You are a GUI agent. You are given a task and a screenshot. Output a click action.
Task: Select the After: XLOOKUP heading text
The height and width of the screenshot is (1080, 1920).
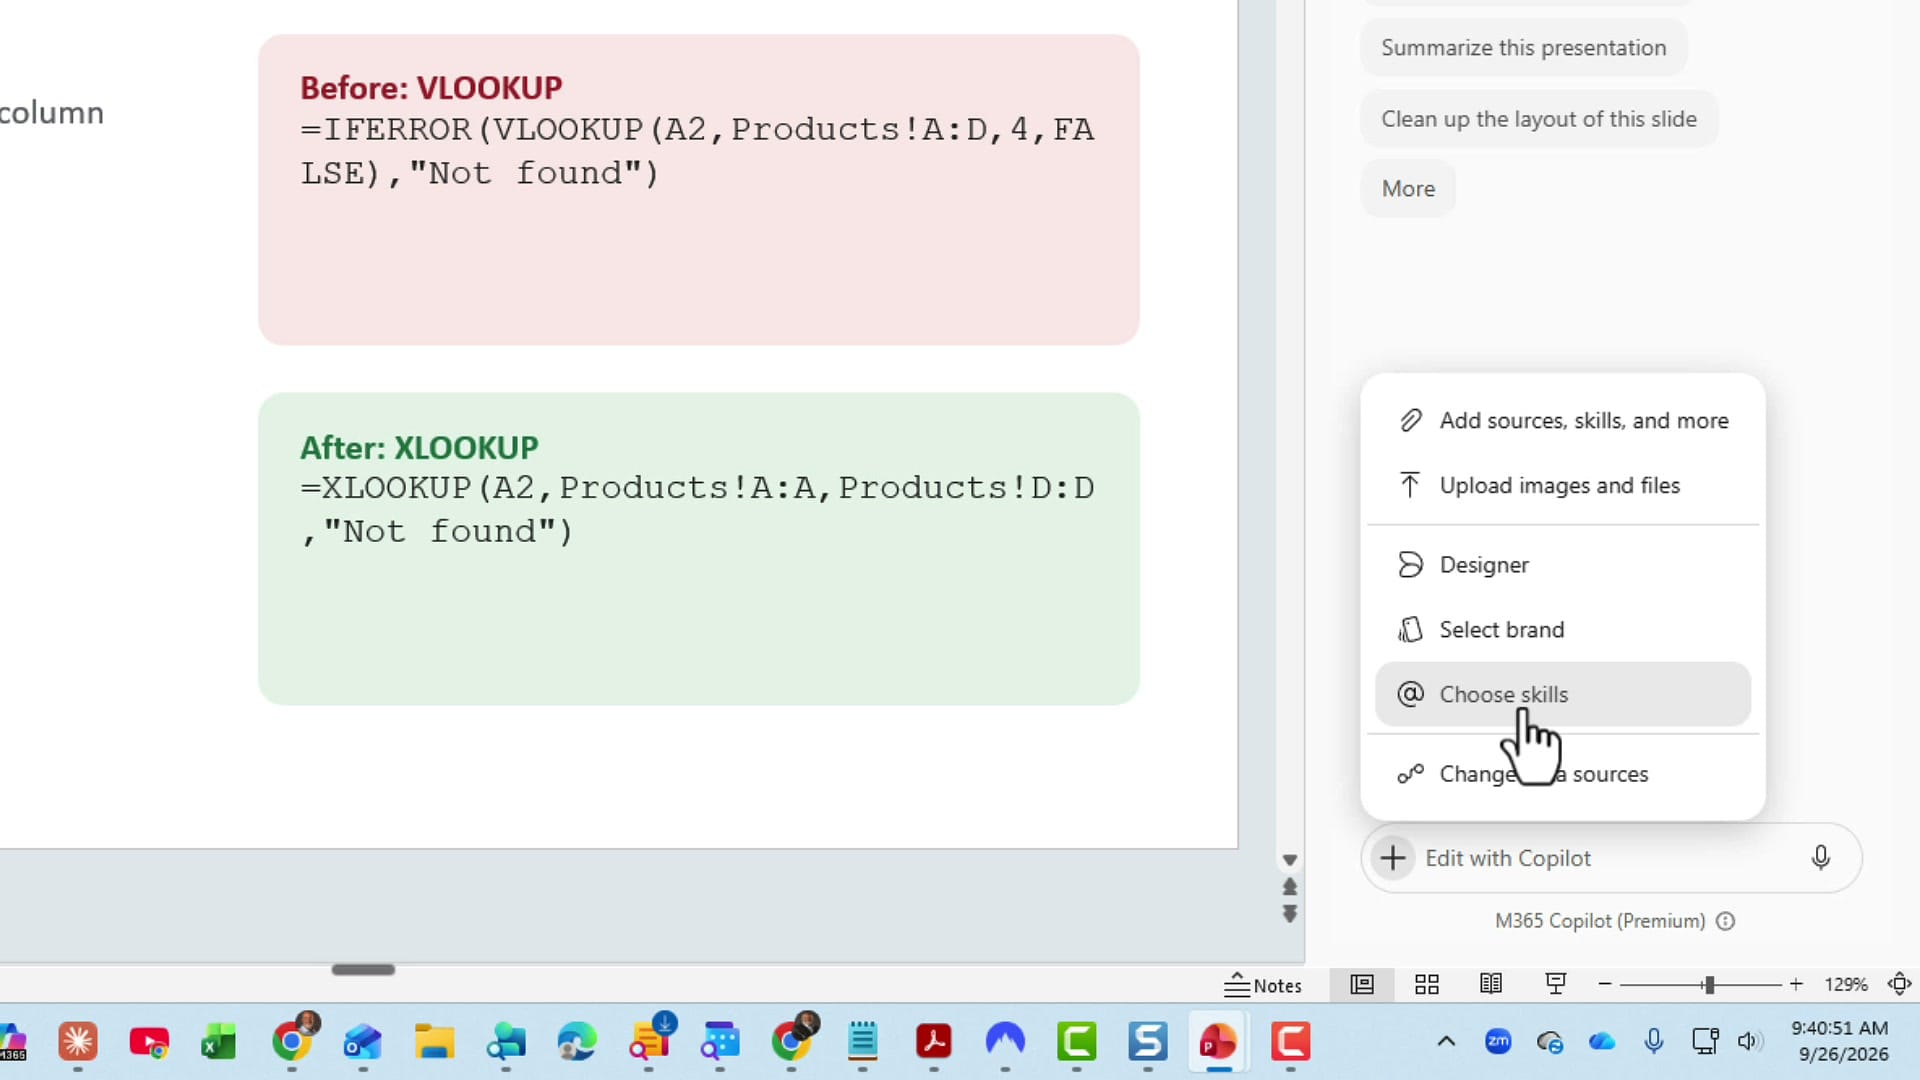click(419, 447)
